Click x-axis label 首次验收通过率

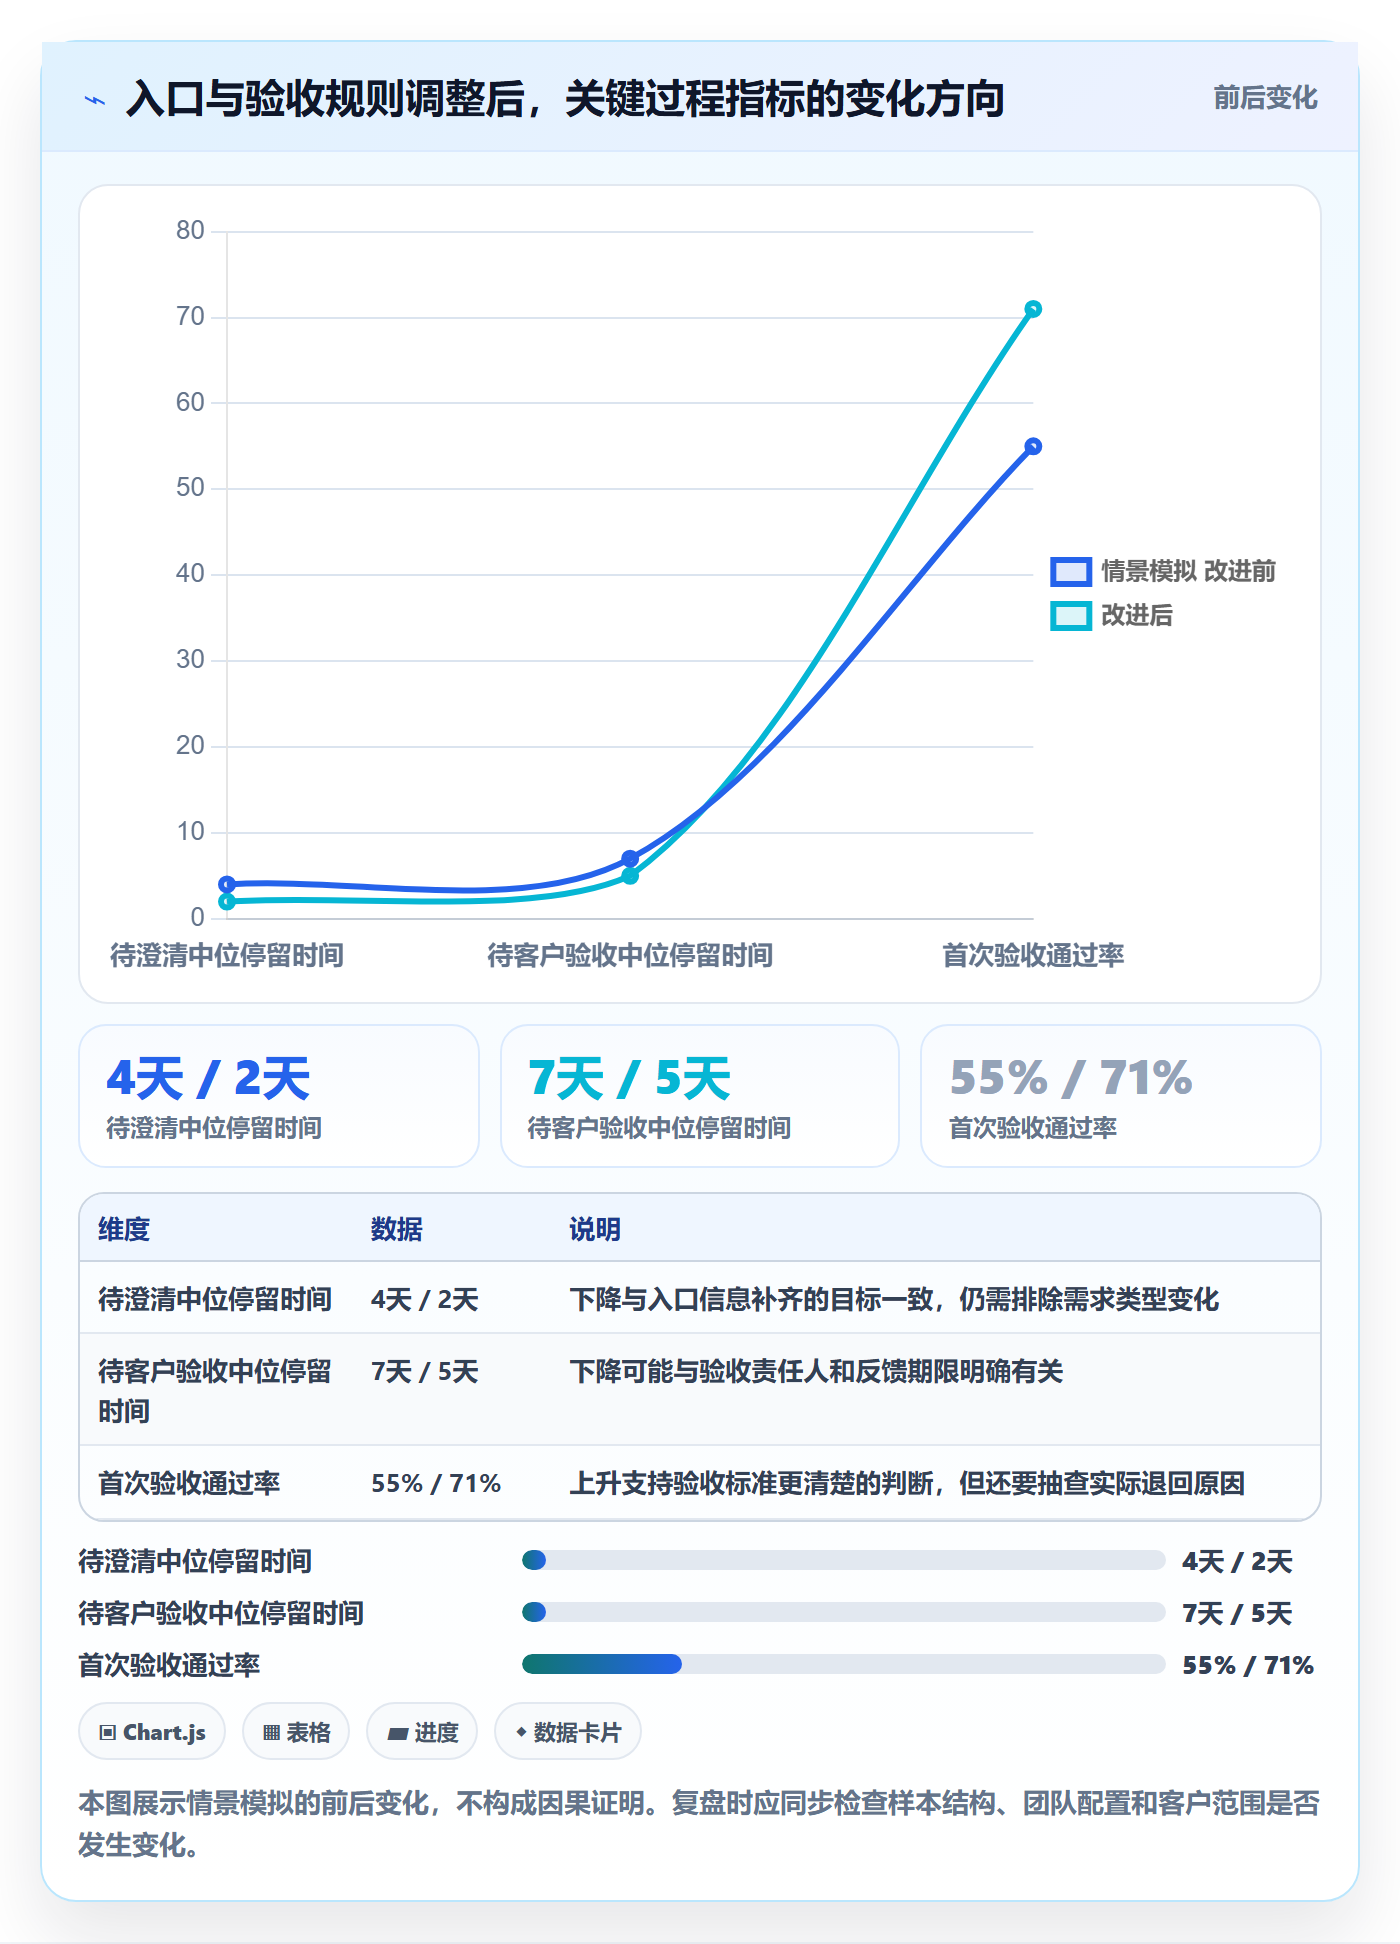point(1033,955)
